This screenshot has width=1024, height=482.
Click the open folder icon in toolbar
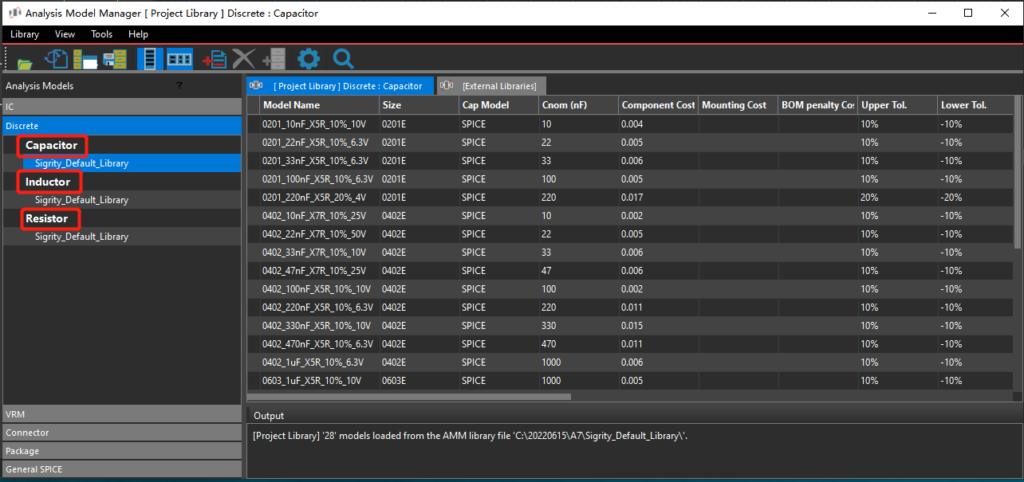25,60
